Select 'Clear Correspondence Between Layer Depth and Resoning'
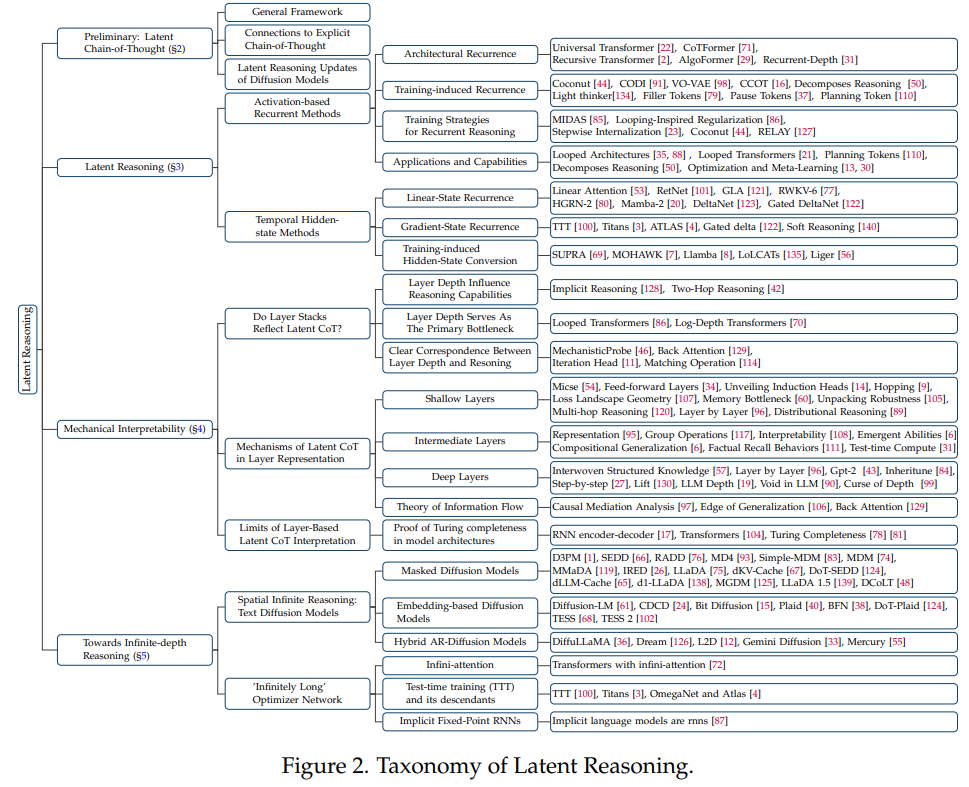 (460, 357)
